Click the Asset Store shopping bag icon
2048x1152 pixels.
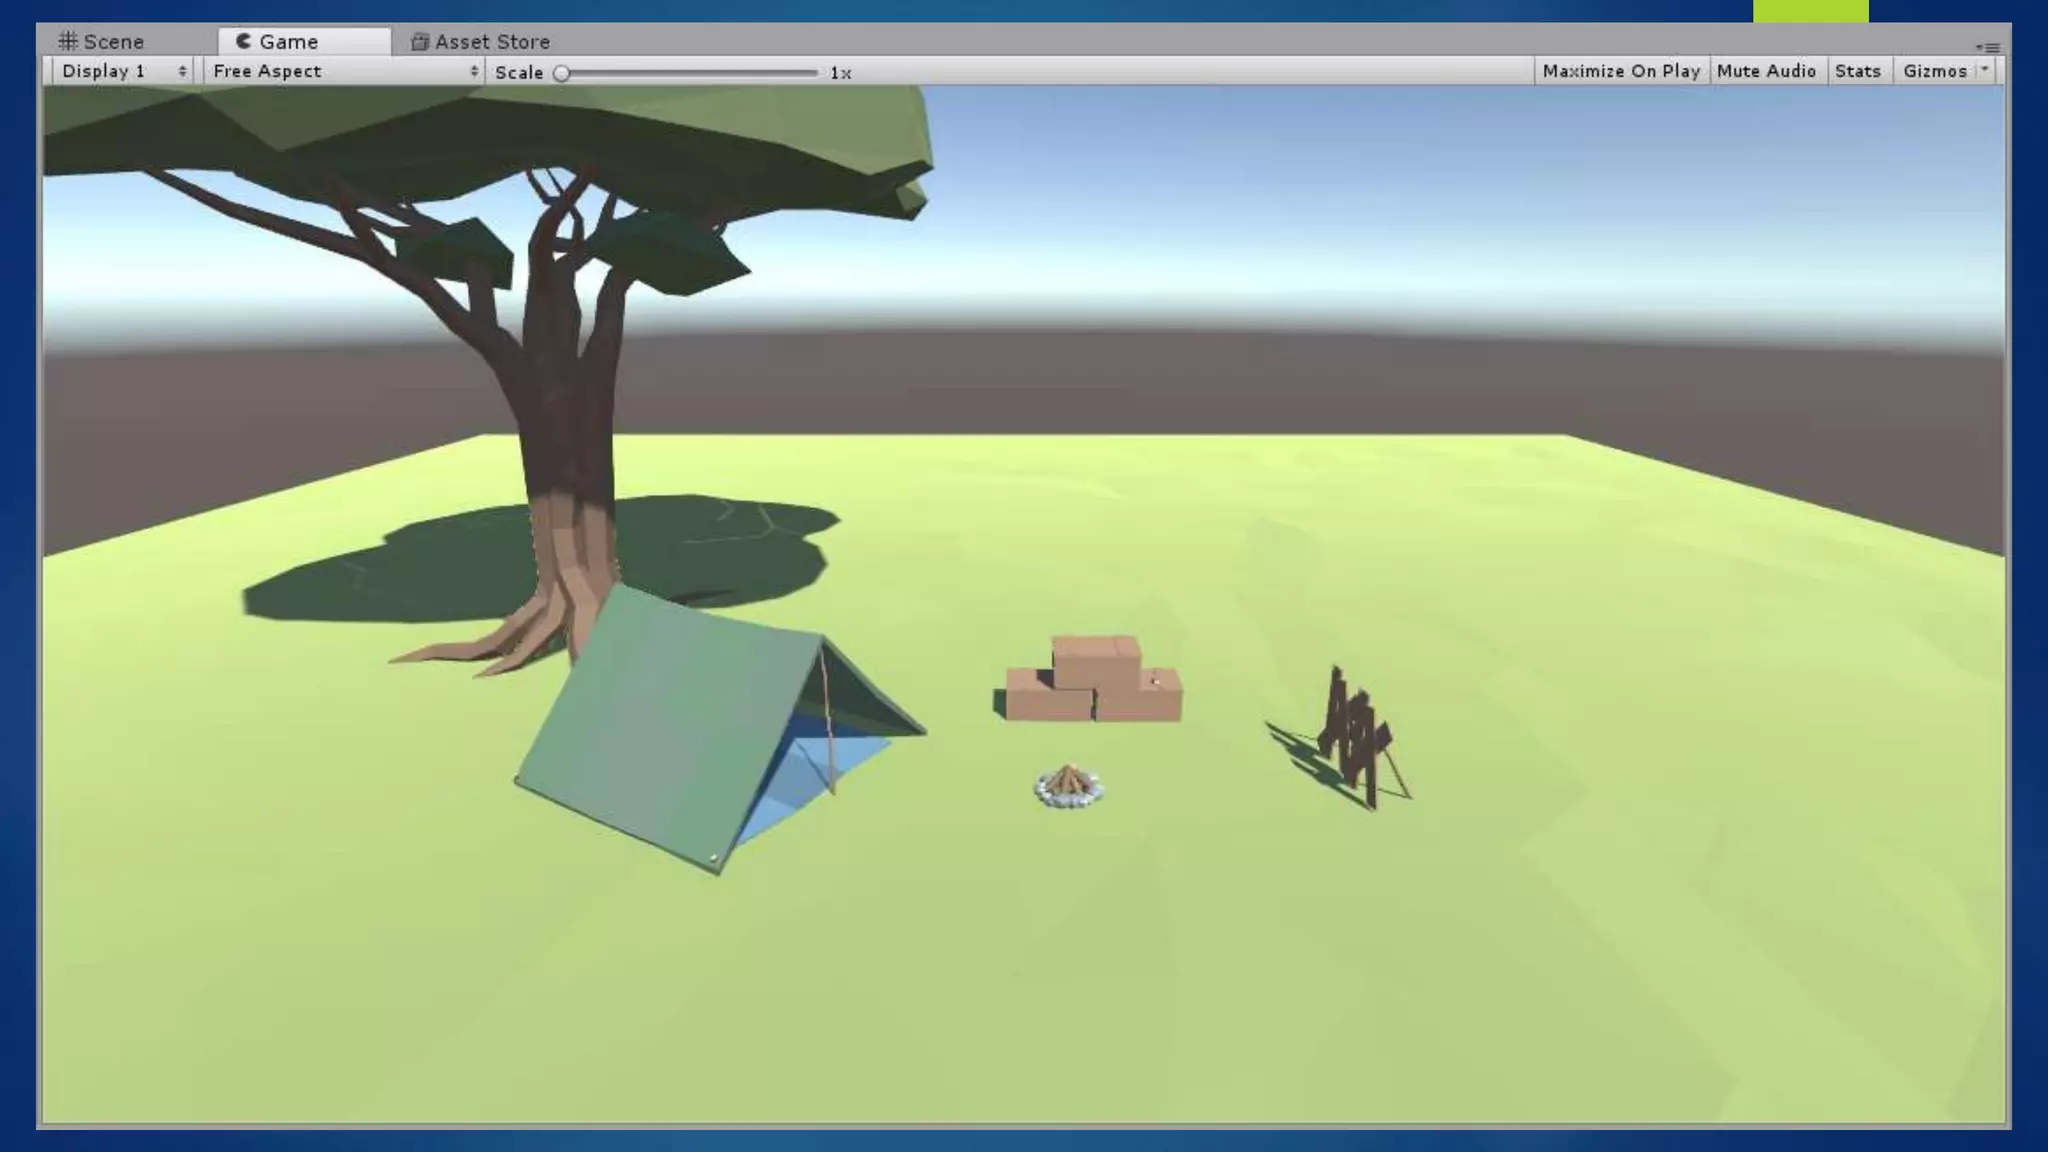coord(420,41)
